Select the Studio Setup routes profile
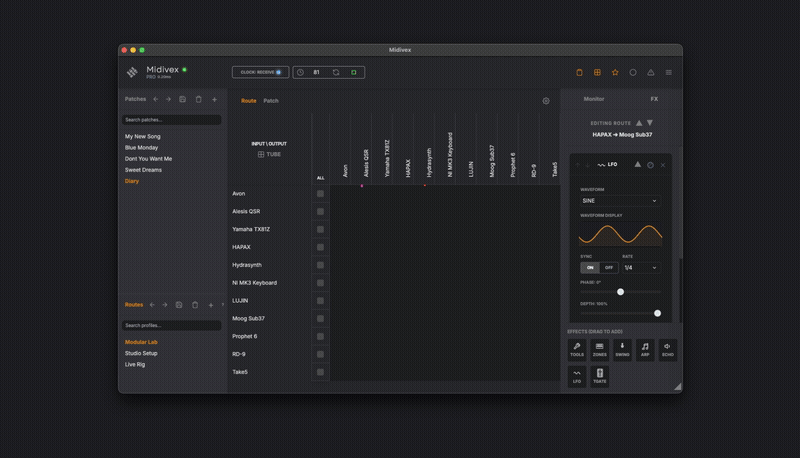Image resolution: width=800 pixels, height=458 pixels. pyautogui.click(x=141, y=353)
